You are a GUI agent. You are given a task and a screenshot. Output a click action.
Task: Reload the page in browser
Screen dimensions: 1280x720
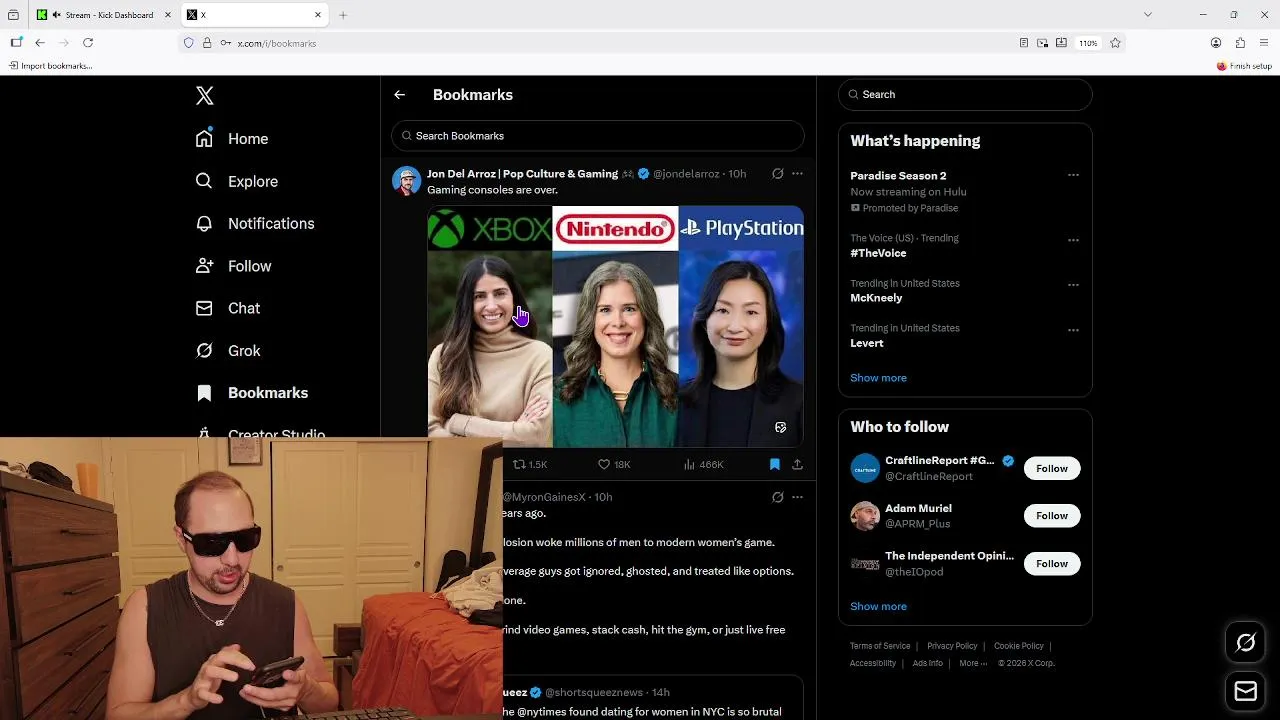[x=88, y=43]
